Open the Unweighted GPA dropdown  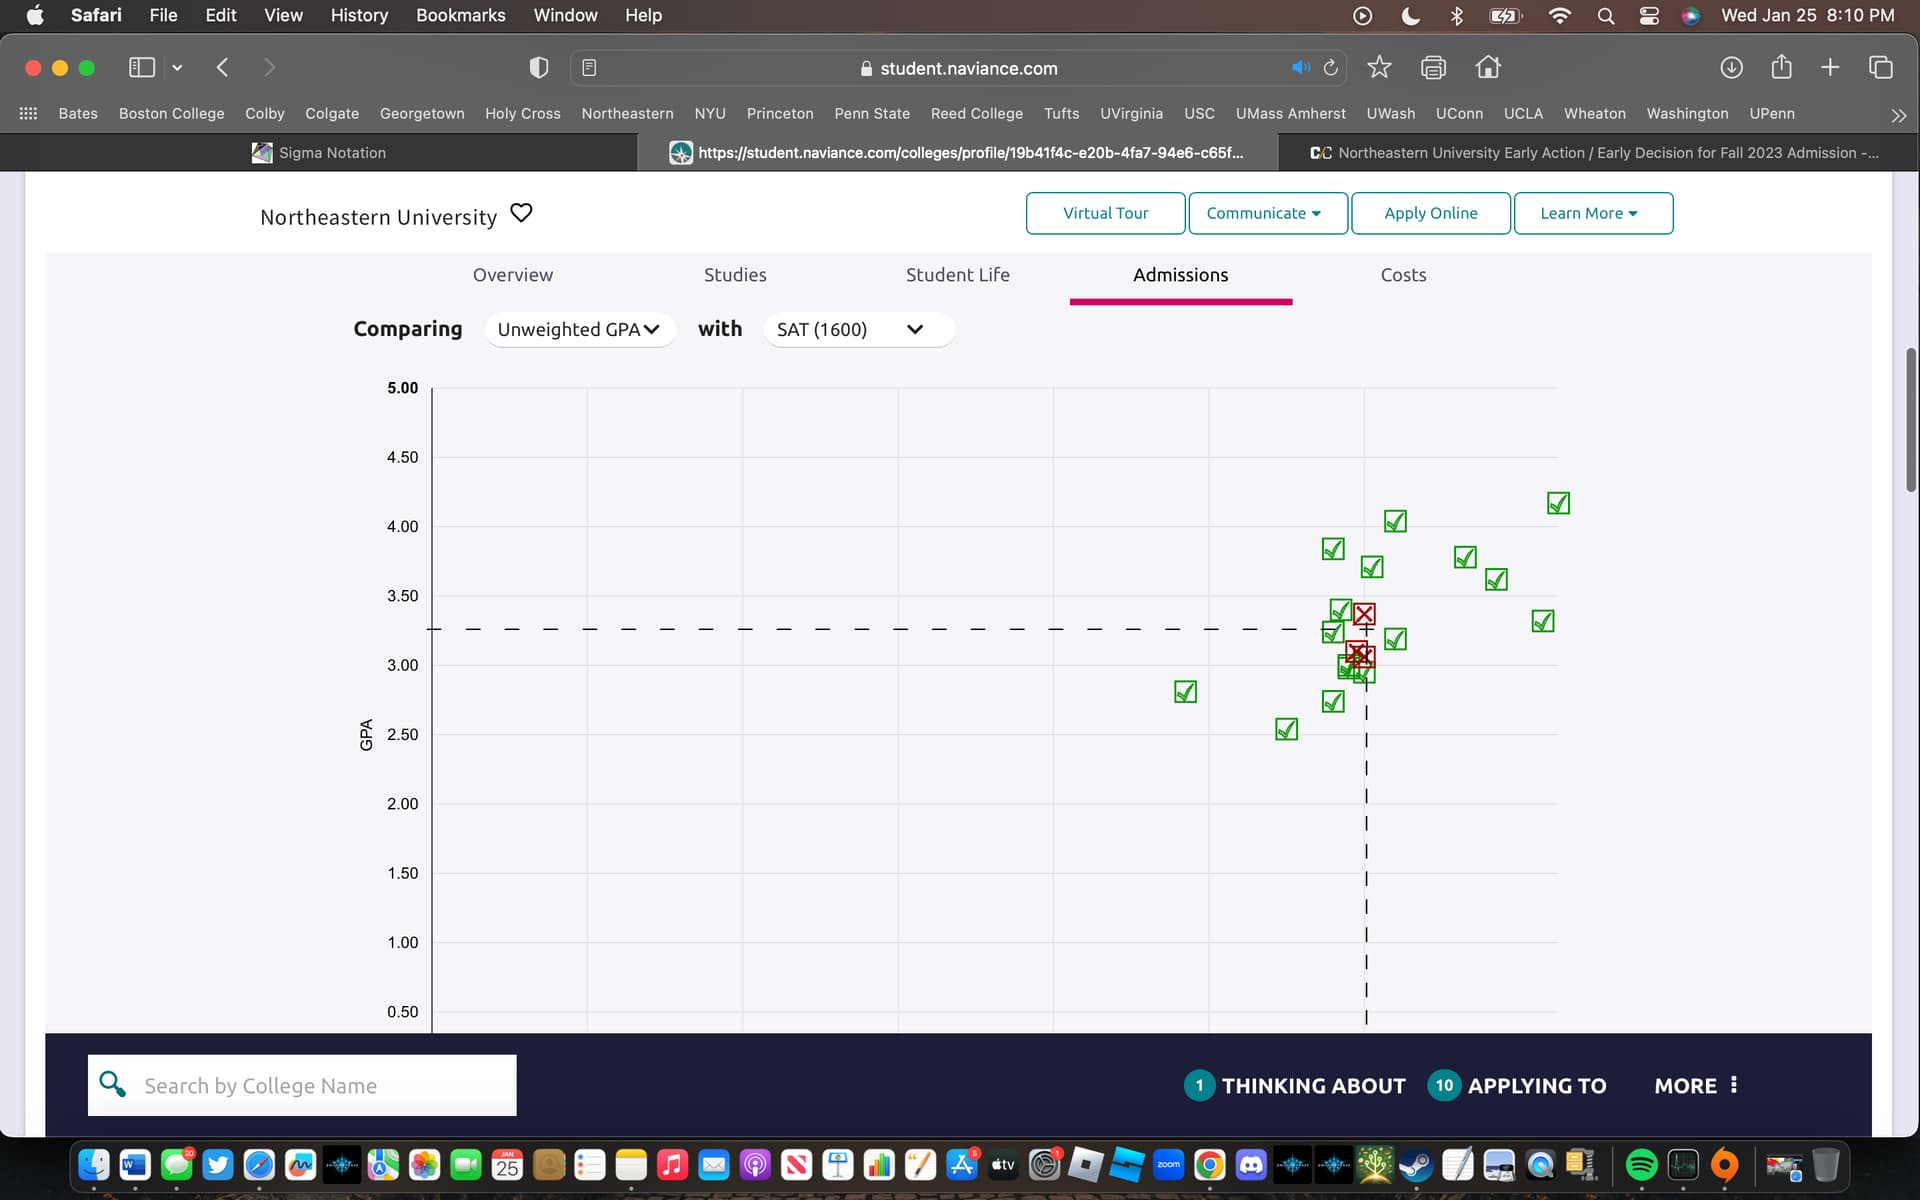coord(579,329)
